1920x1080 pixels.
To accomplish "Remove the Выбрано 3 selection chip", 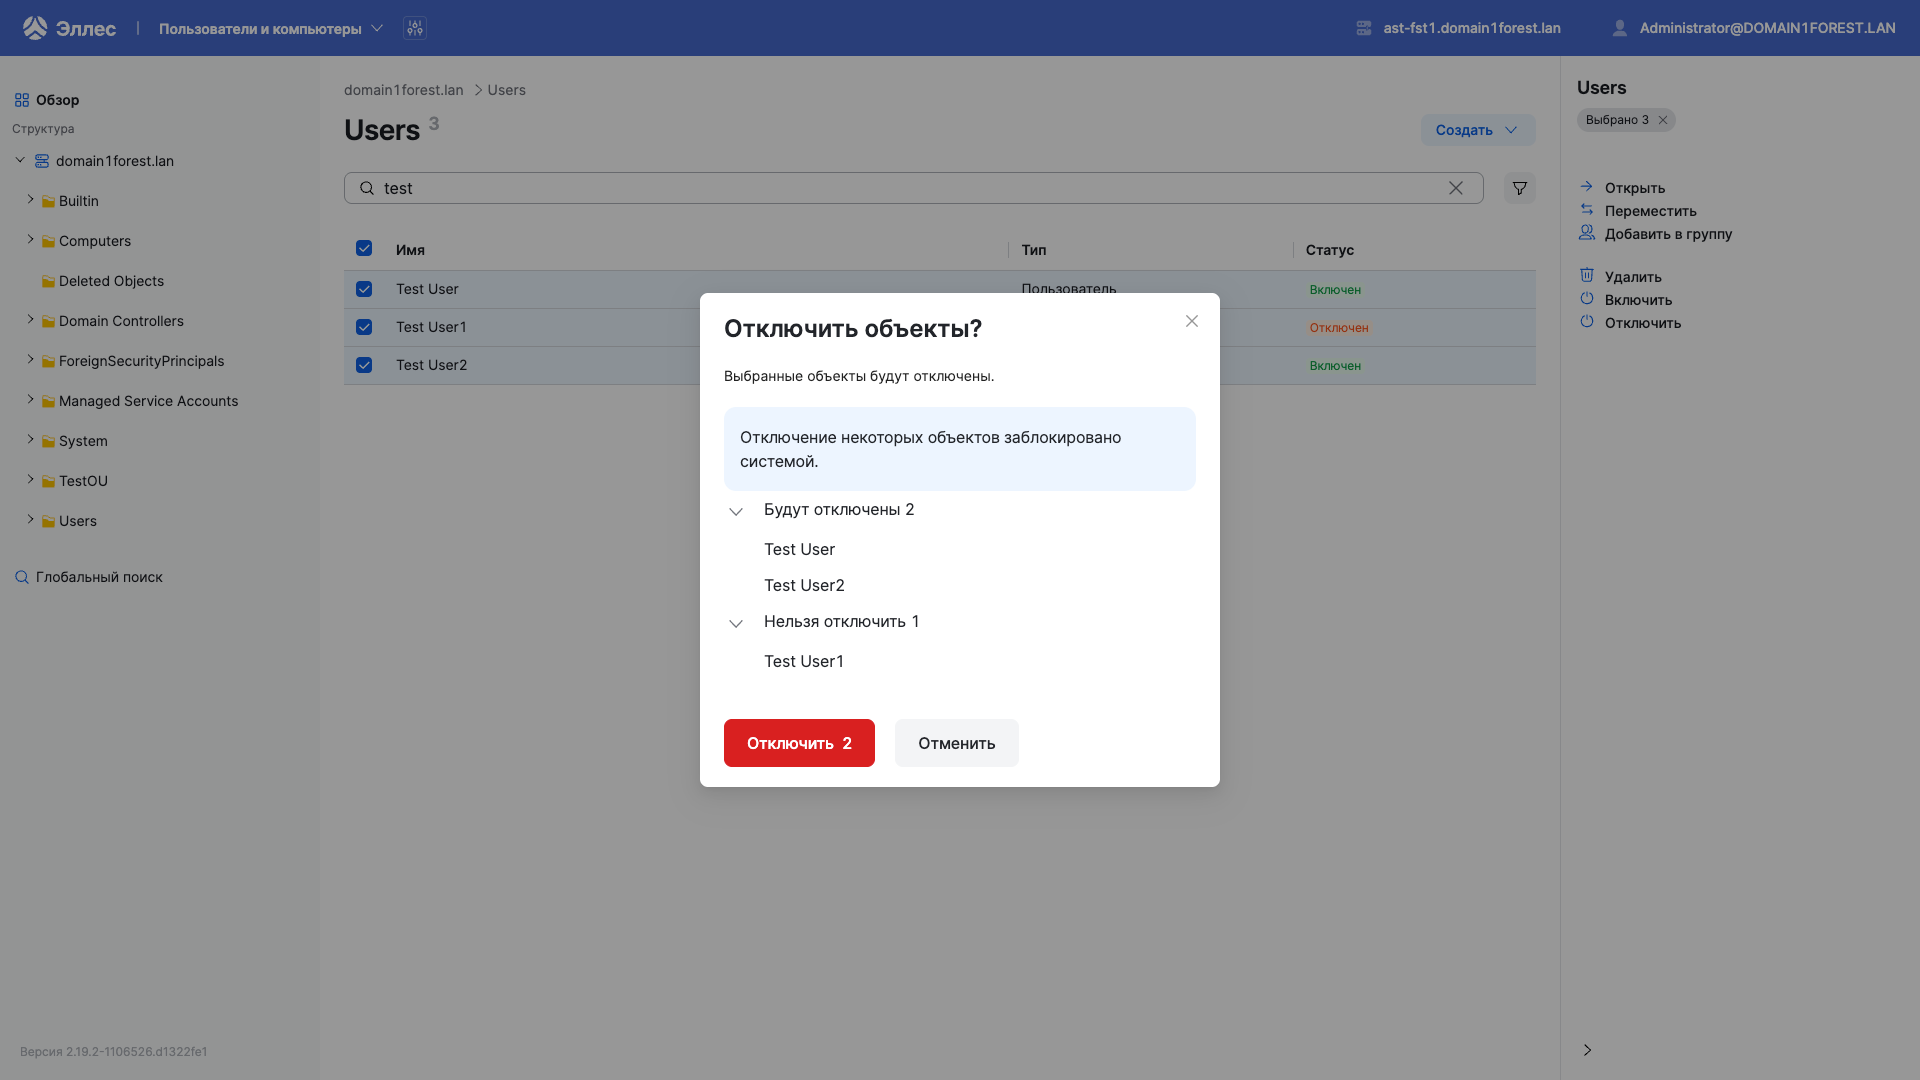I will coord(1663,120).
